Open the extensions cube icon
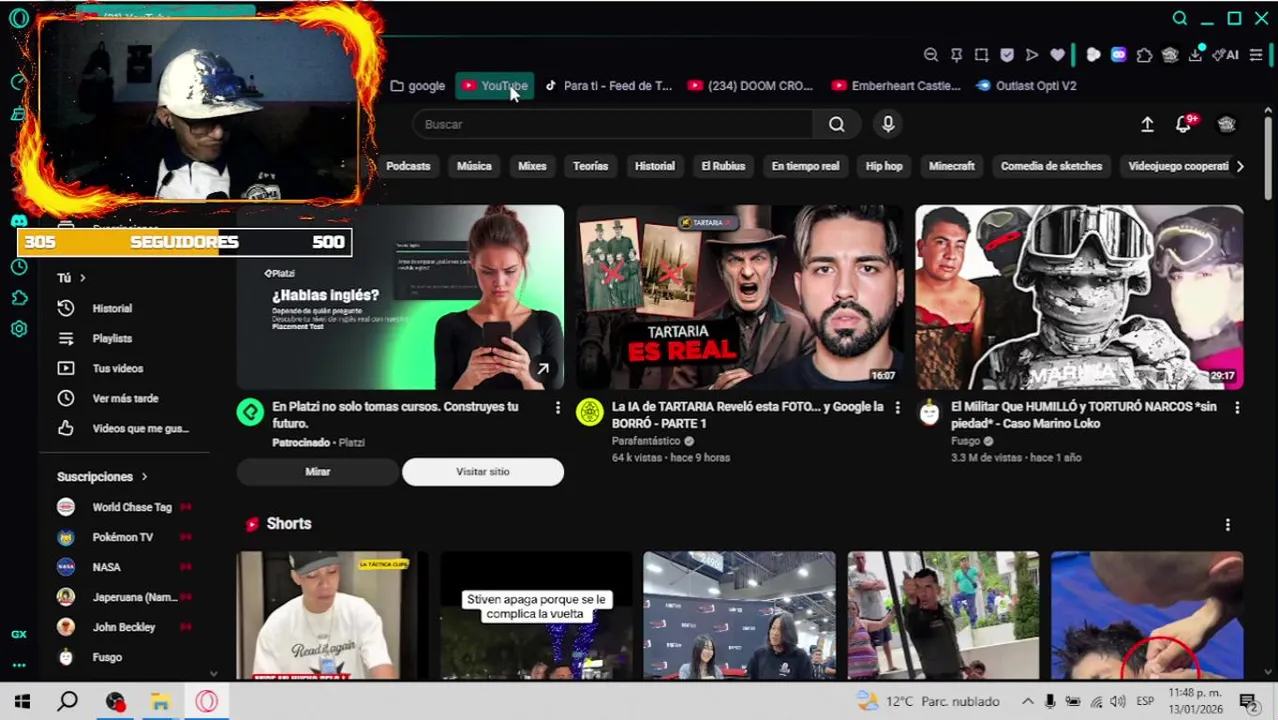This screenshot has width=1278, height=720. pyautogui.click(x=1144, y=55)
